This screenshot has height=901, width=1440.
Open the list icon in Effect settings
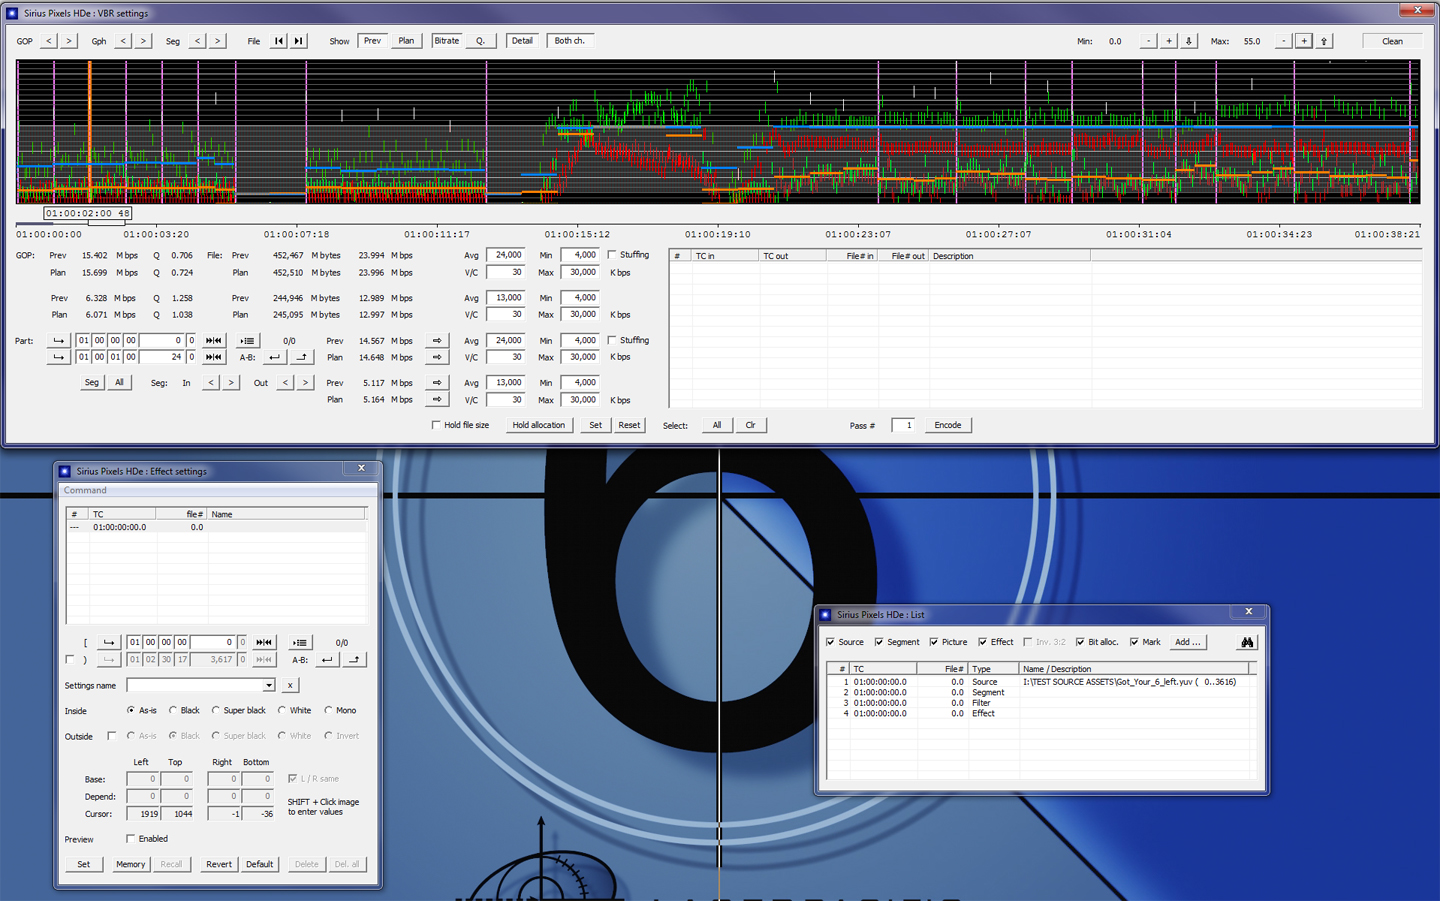pos(299,642)
